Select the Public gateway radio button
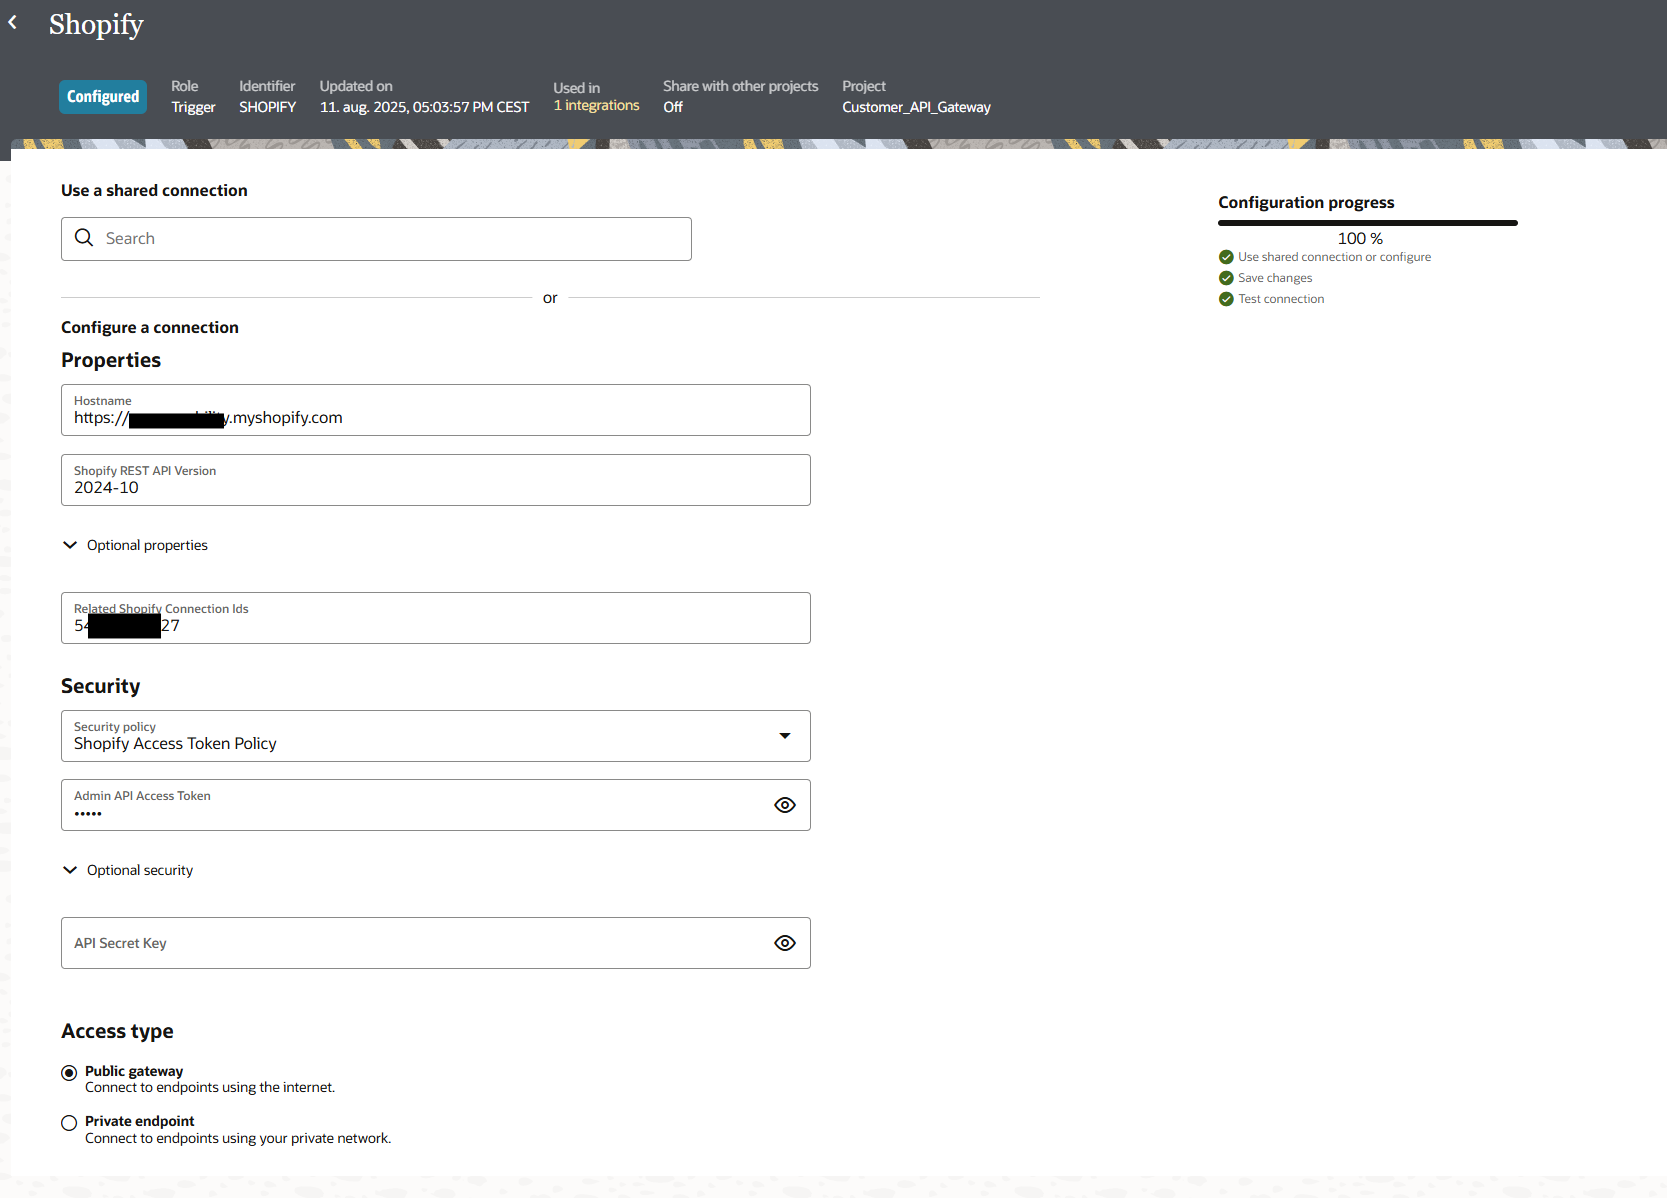Viewport: 1667px width, 1198px height. click(x=69, y=1073)
